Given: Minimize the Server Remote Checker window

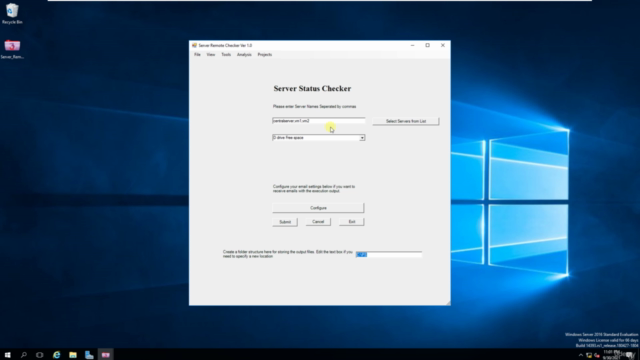Looking at the screenshot, I should [x=412, y=45].
